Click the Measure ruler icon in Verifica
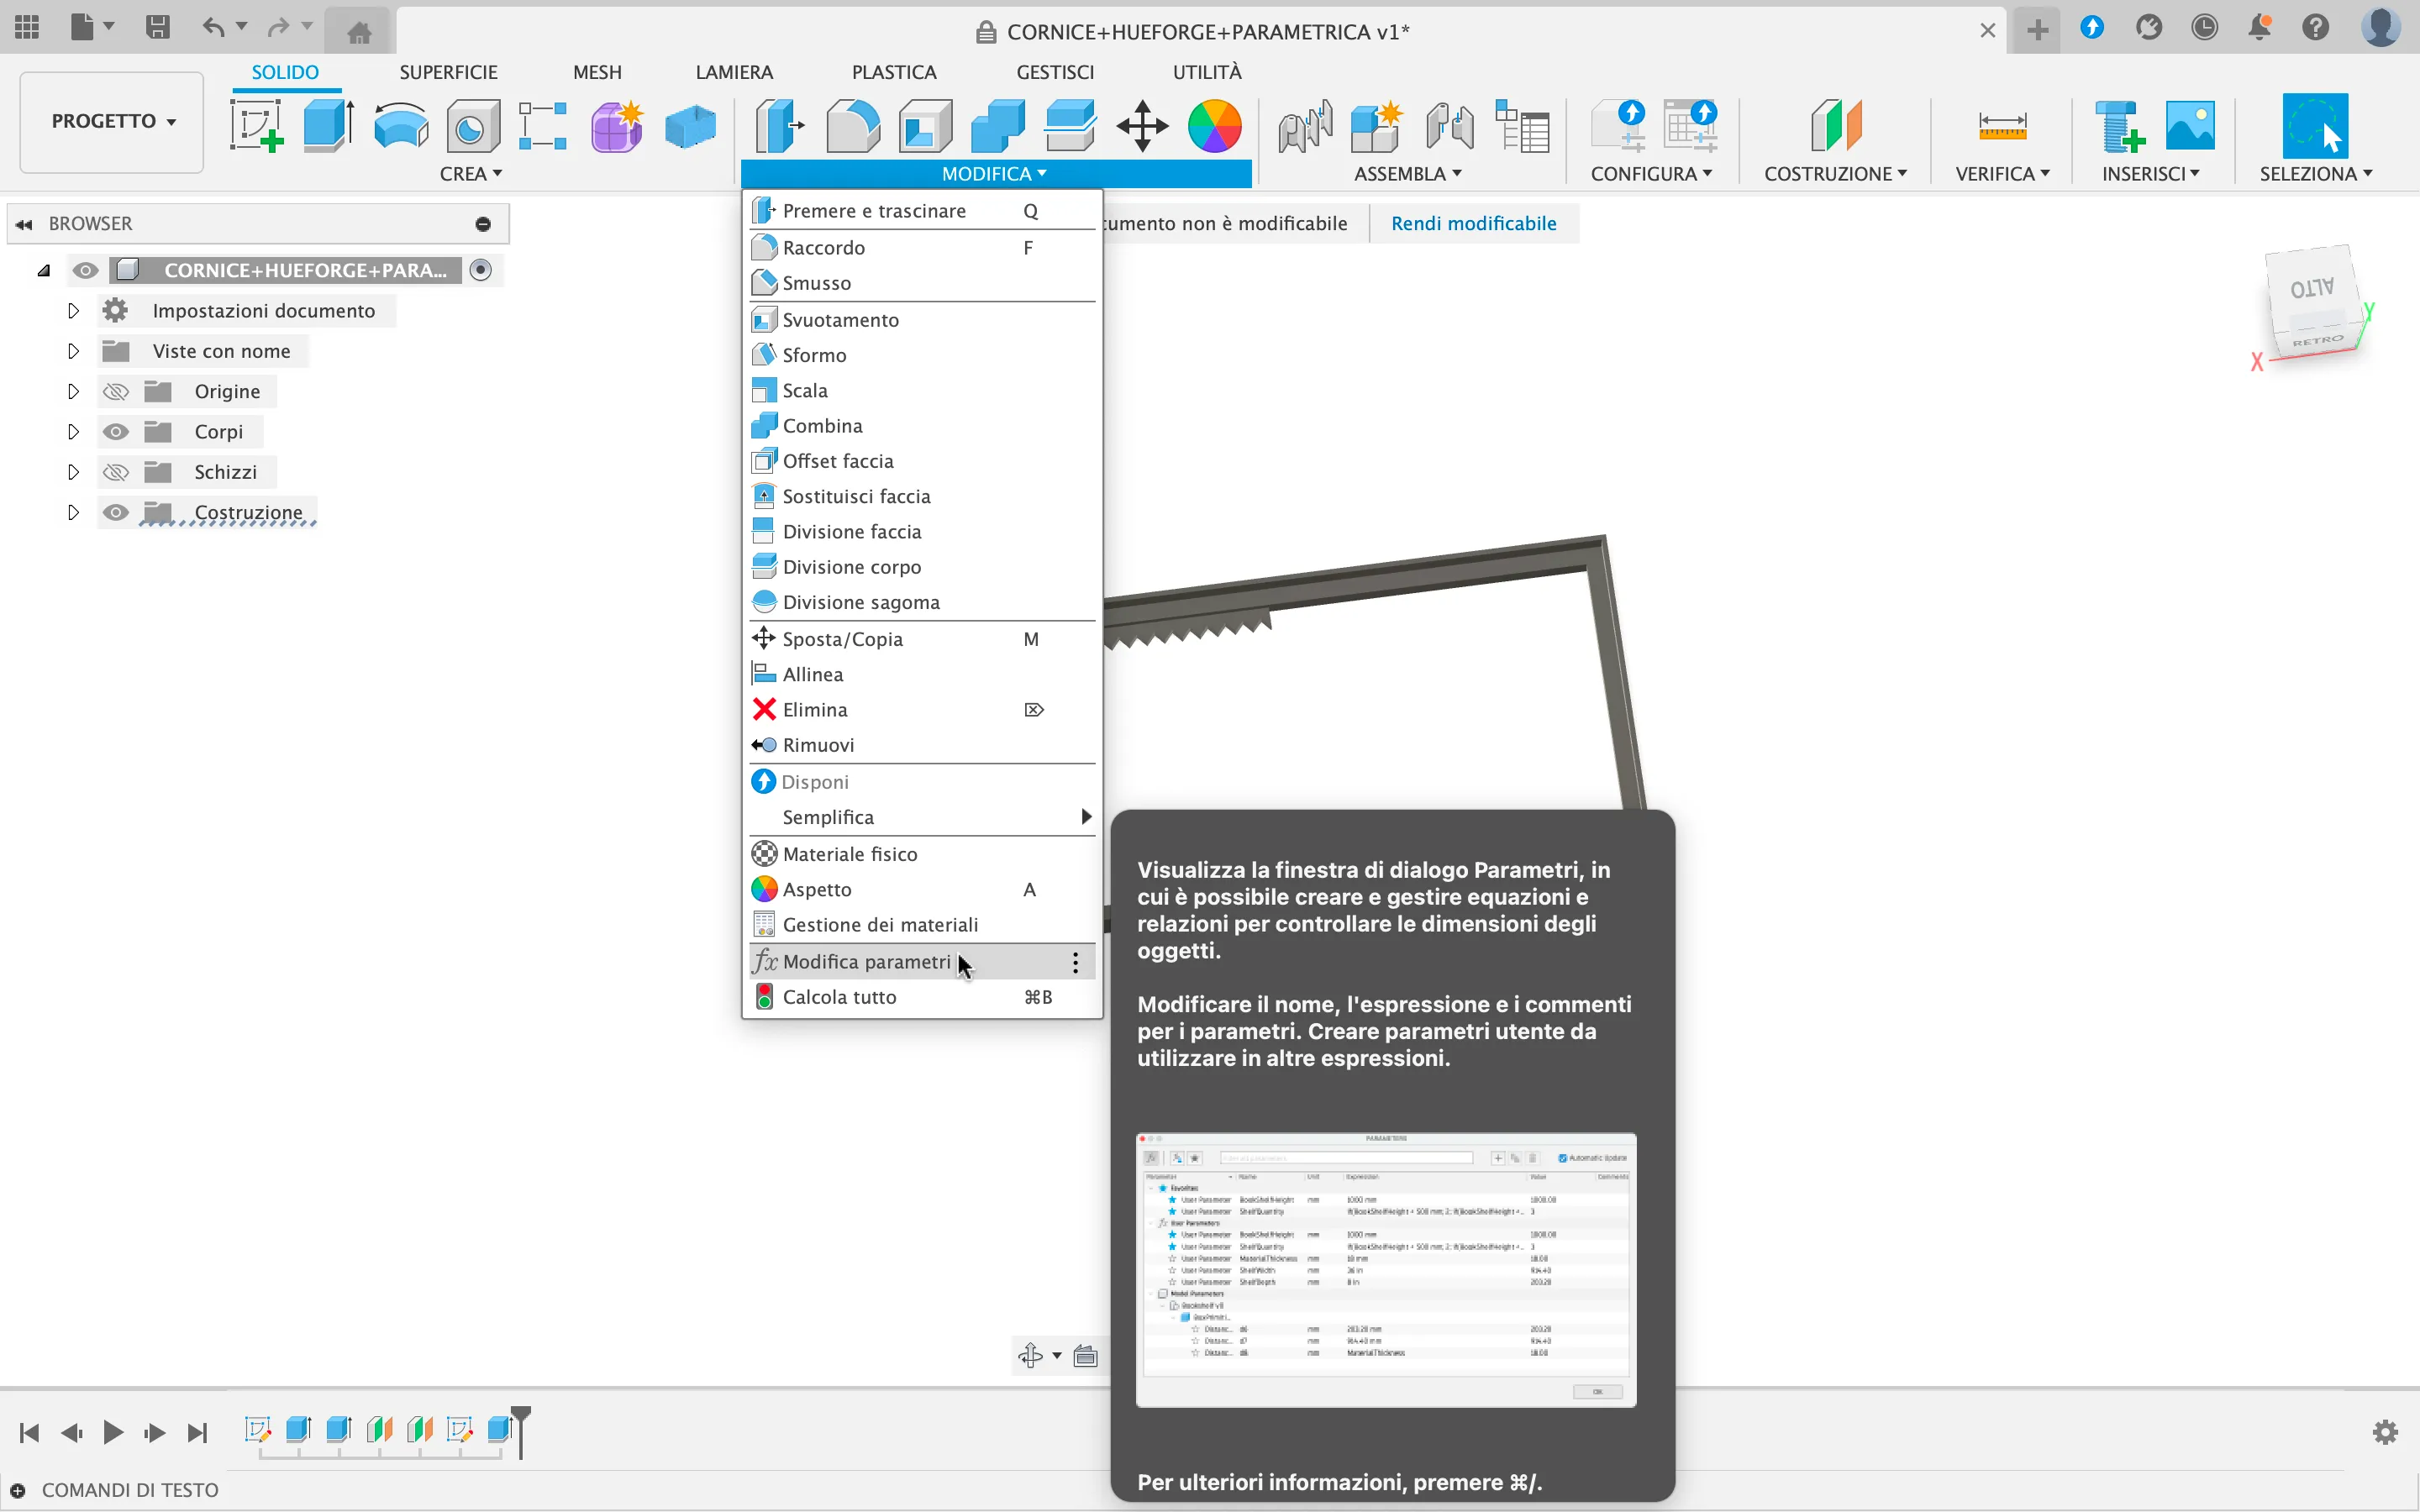This screenshot has width=2420, height=1512. click(x=2002, y=127)
